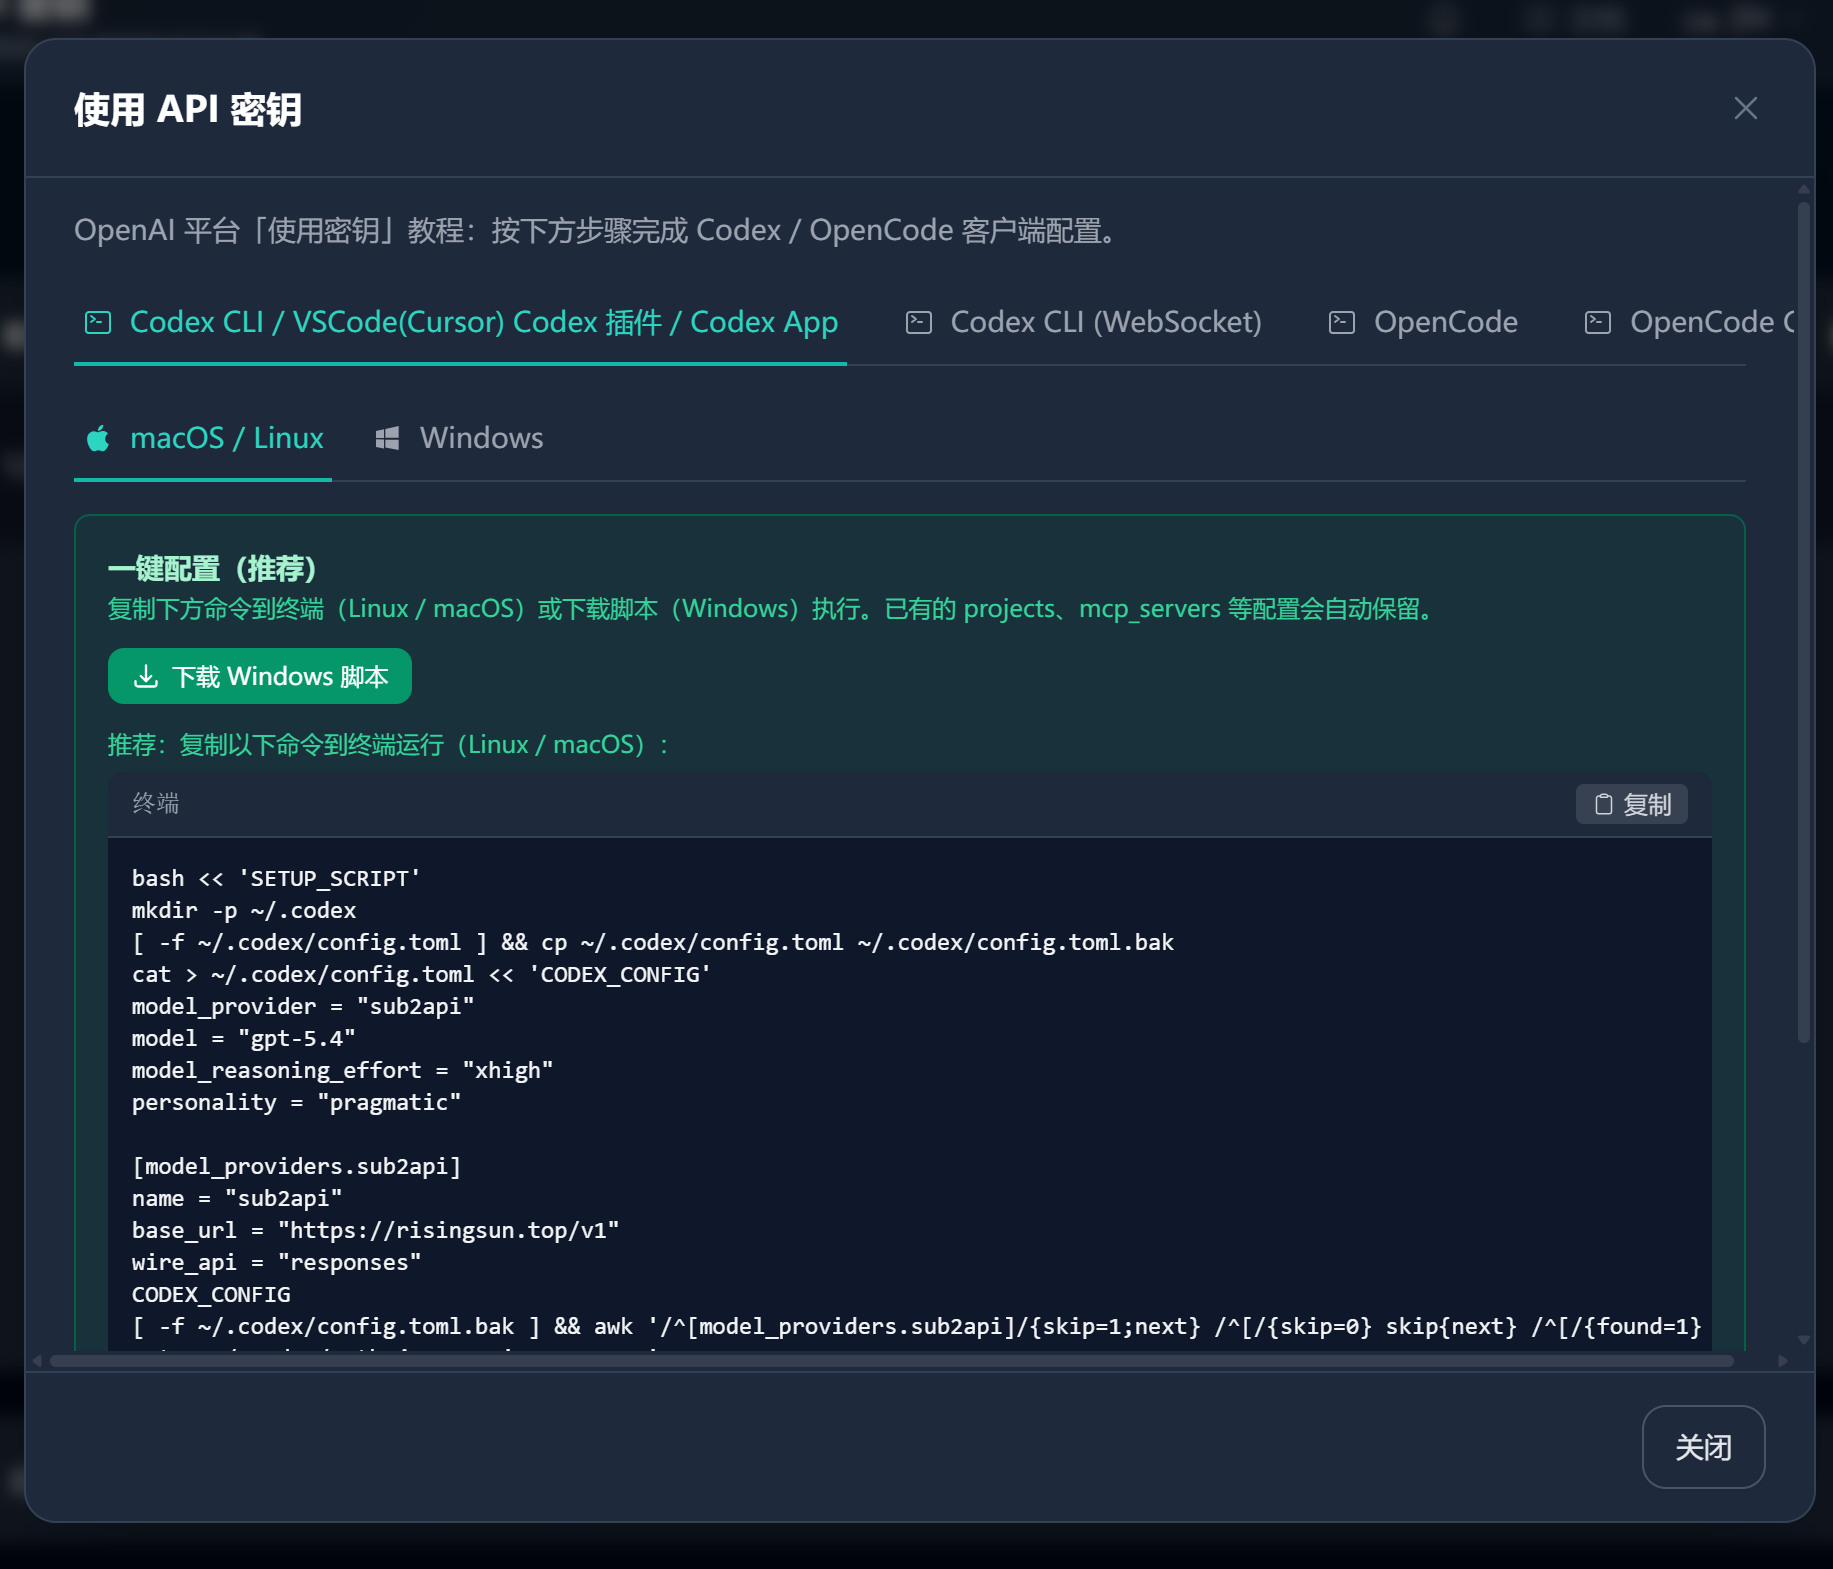Viewport: 1833px width, 1569px height.
Task: Click the dialog's vertical scrollbar thumb
Action: [1803, 620]
